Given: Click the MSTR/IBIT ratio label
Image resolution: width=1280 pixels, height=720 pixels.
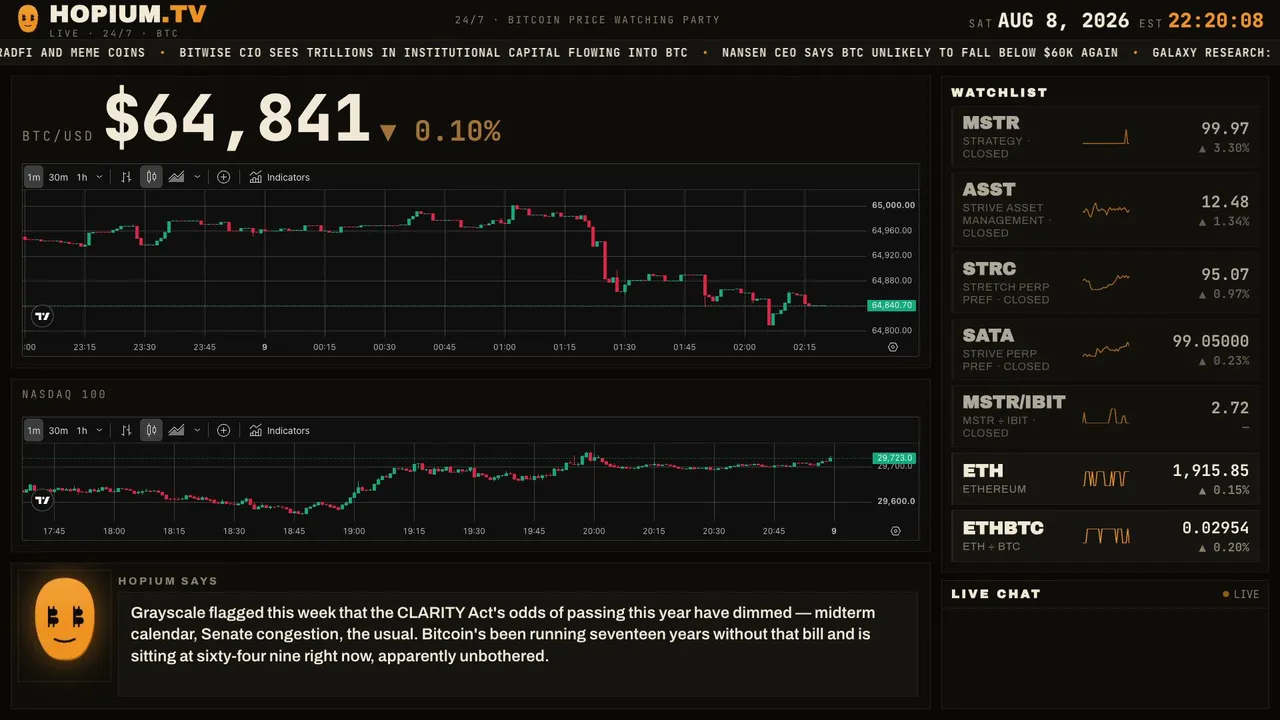Looking at the screenshot, I should 1014,402.
